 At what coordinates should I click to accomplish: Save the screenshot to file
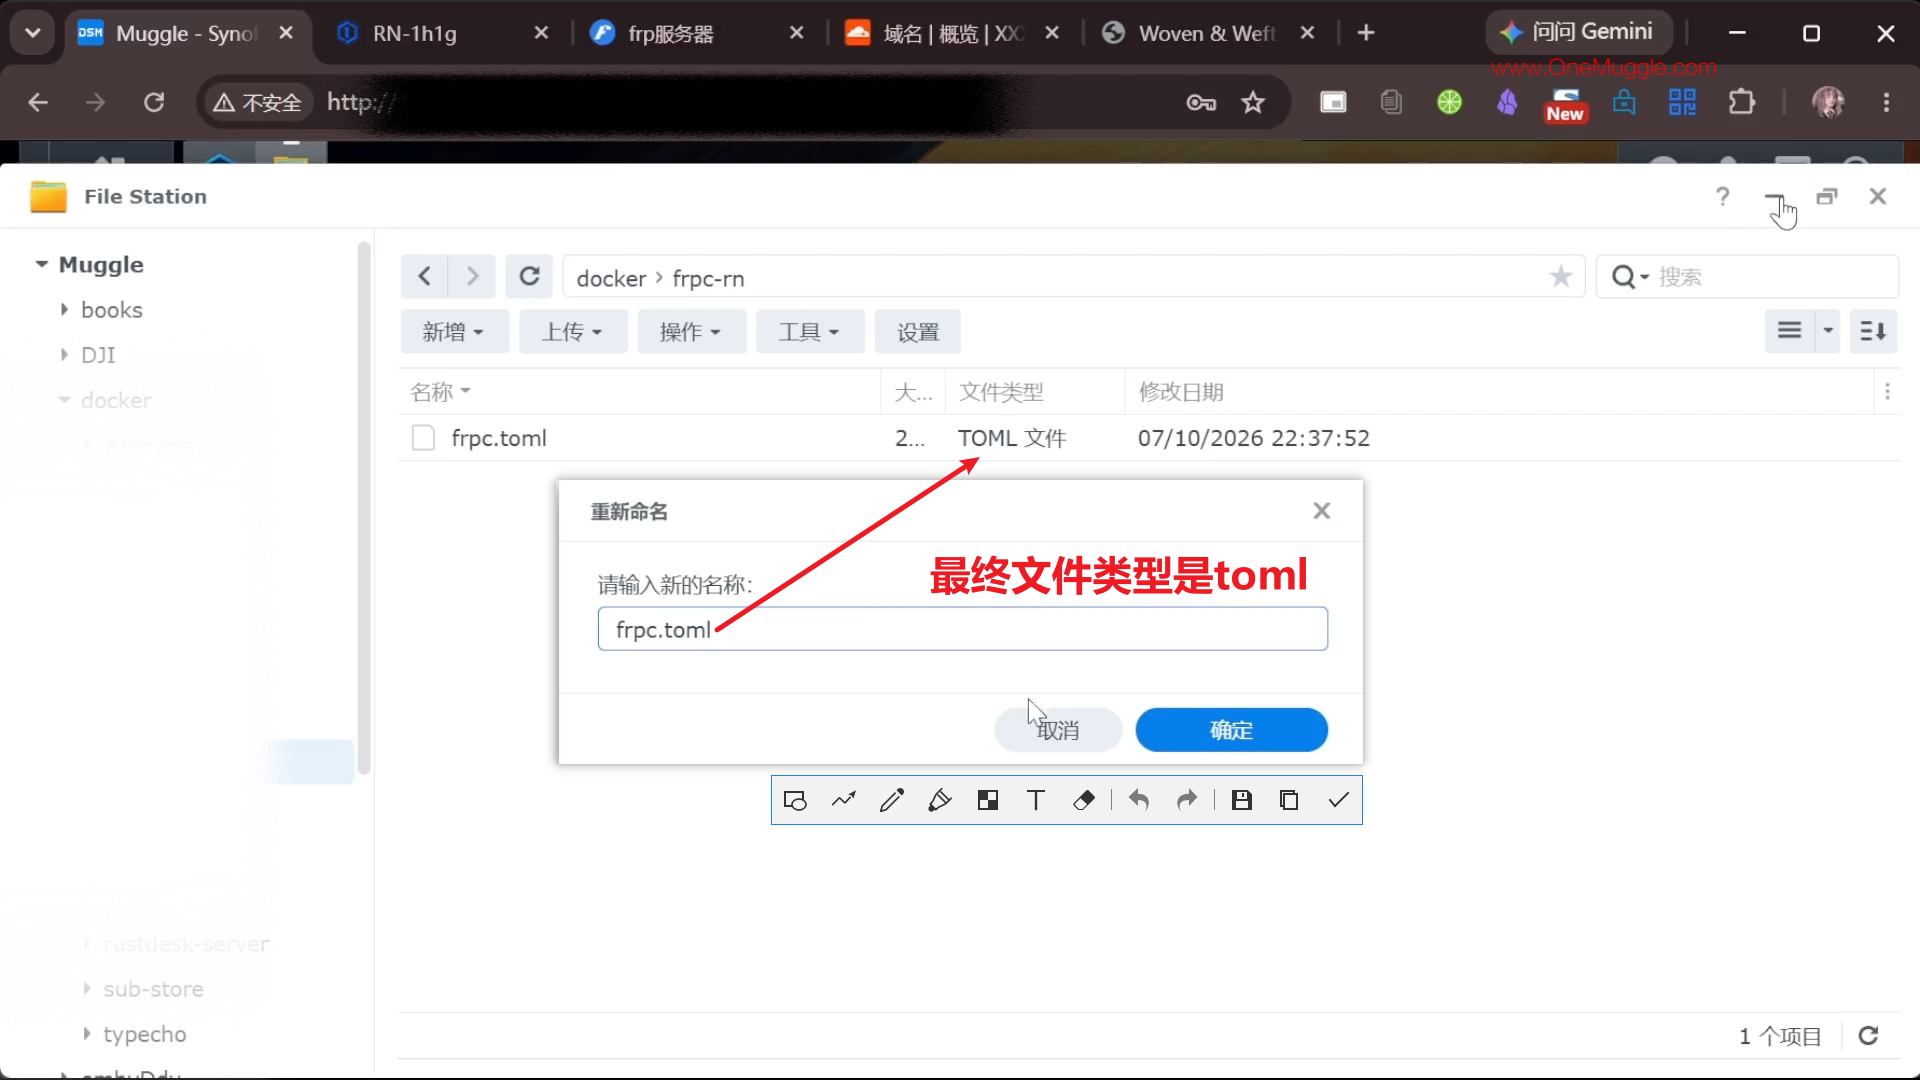[1242, 800]
